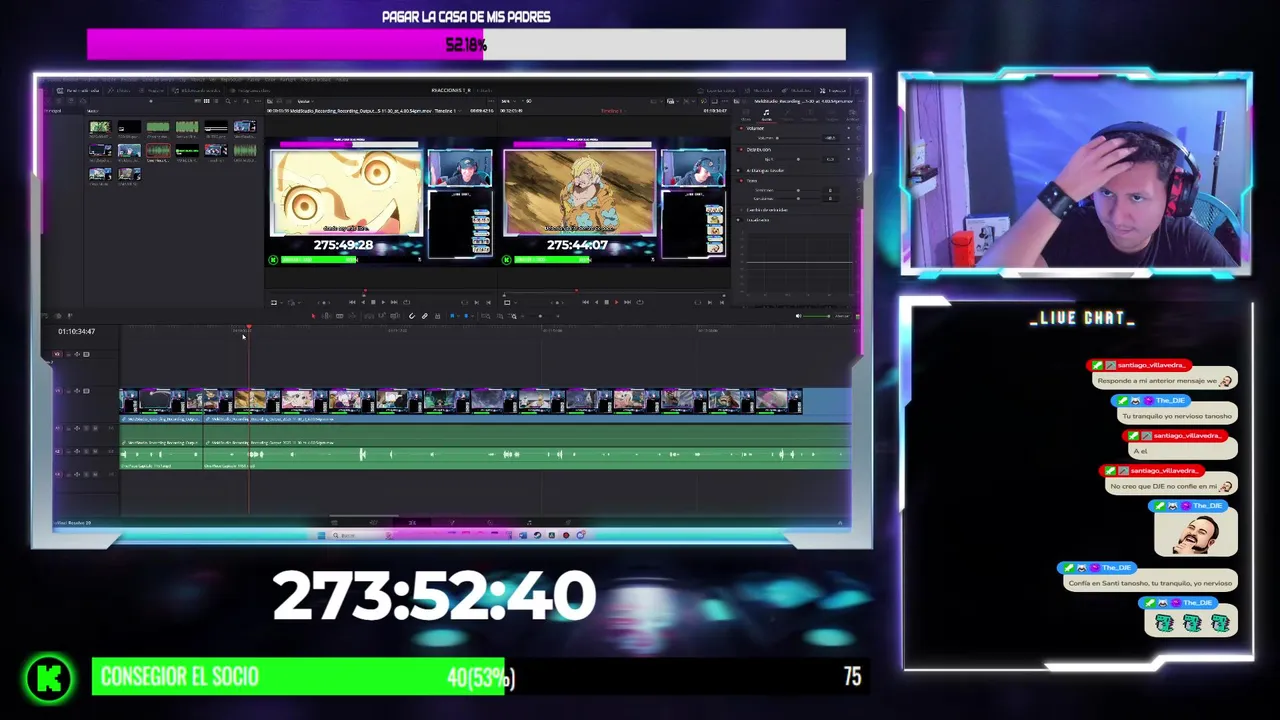Viewport: 1280px width, 720px height.
Task: Open the Deliver rocket page icon
Action: [x=568, y=523]
